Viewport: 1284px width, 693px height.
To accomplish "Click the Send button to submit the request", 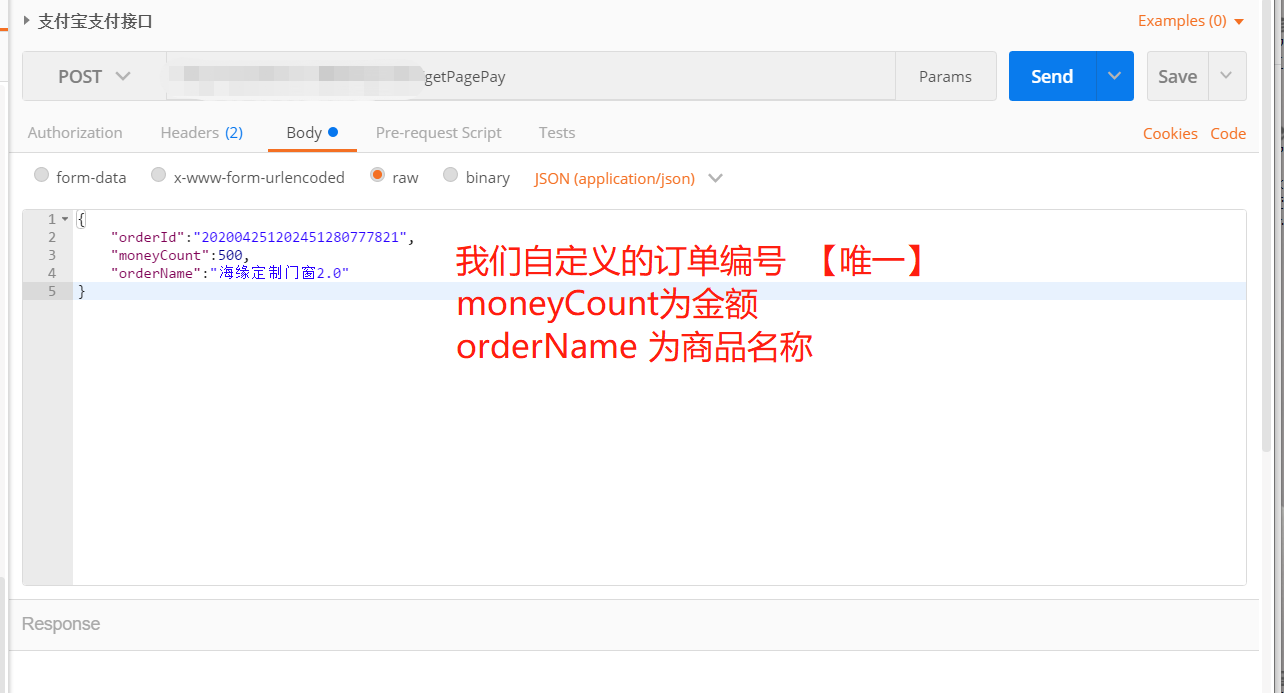I will [x=1051, y=75].
